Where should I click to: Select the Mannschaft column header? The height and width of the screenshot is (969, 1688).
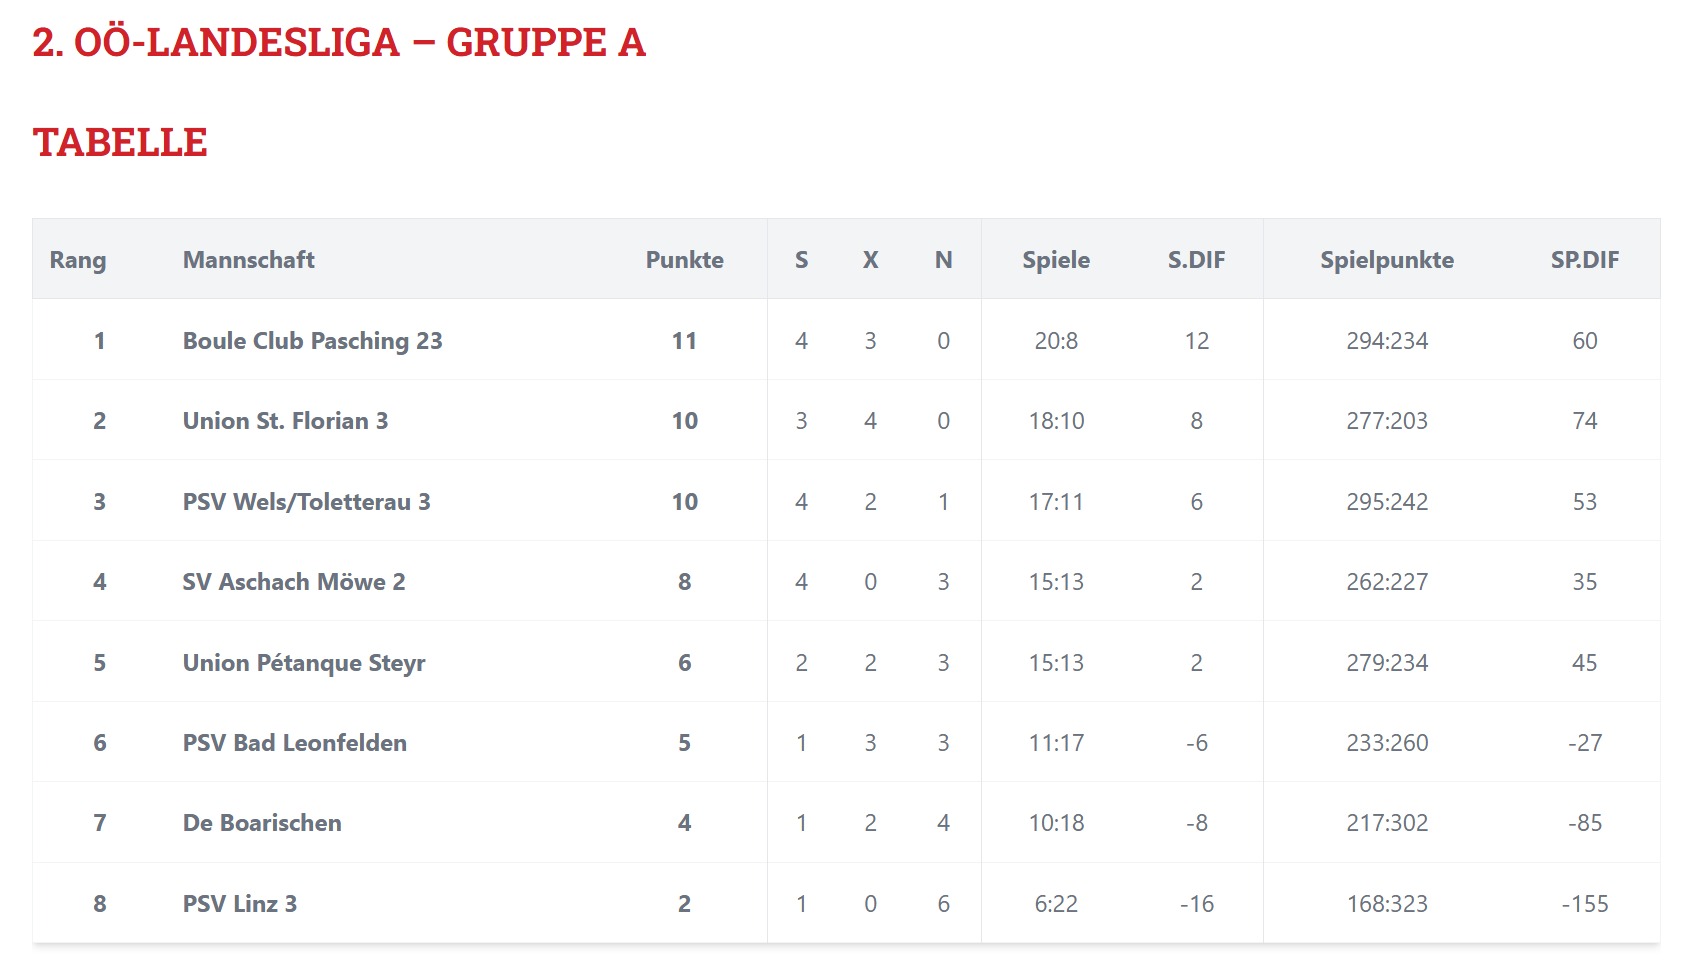[x=248, y=260]
